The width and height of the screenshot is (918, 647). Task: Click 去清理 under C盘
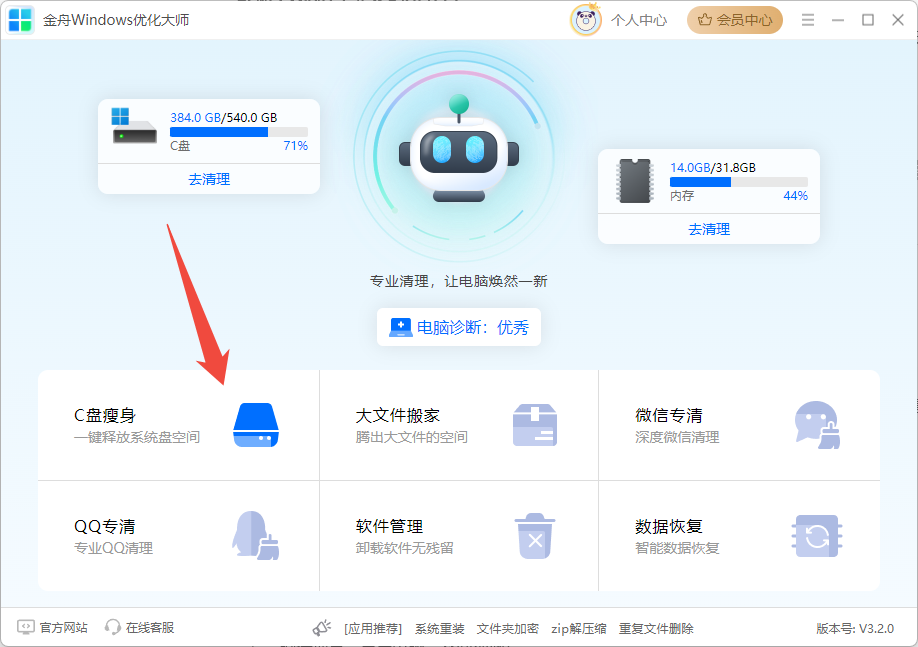(209, 179)
